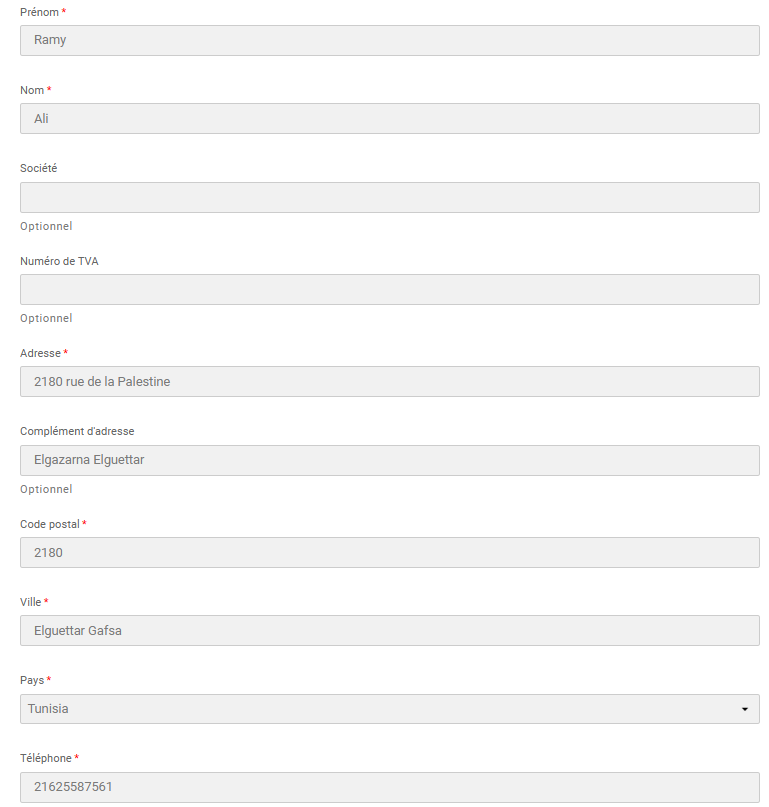769x807 pixels.
Task: Select the Ville field with Elguettar Gafsa
Action: [x=389, y=630]
